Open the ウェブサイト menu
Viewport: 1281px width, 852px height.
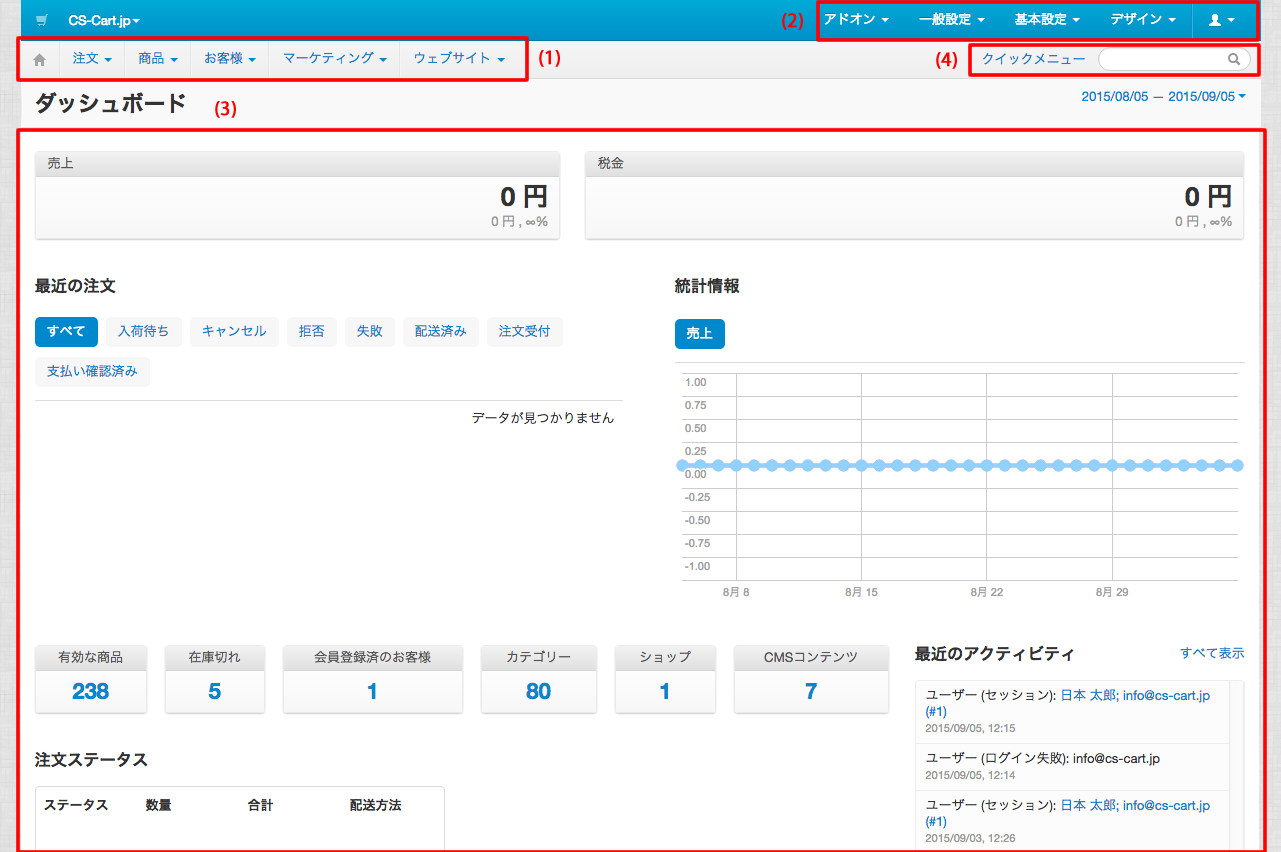(459, 59)
